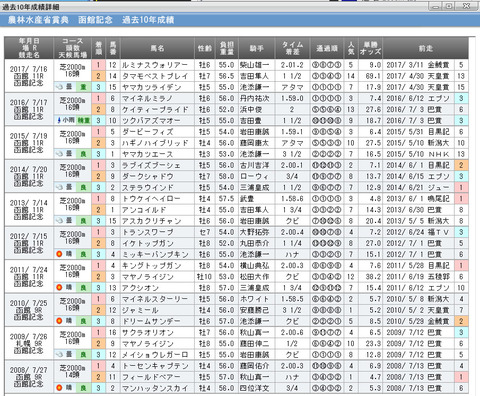
Task: Click horse name トランスワープ
Action: [x=148, y=232]
